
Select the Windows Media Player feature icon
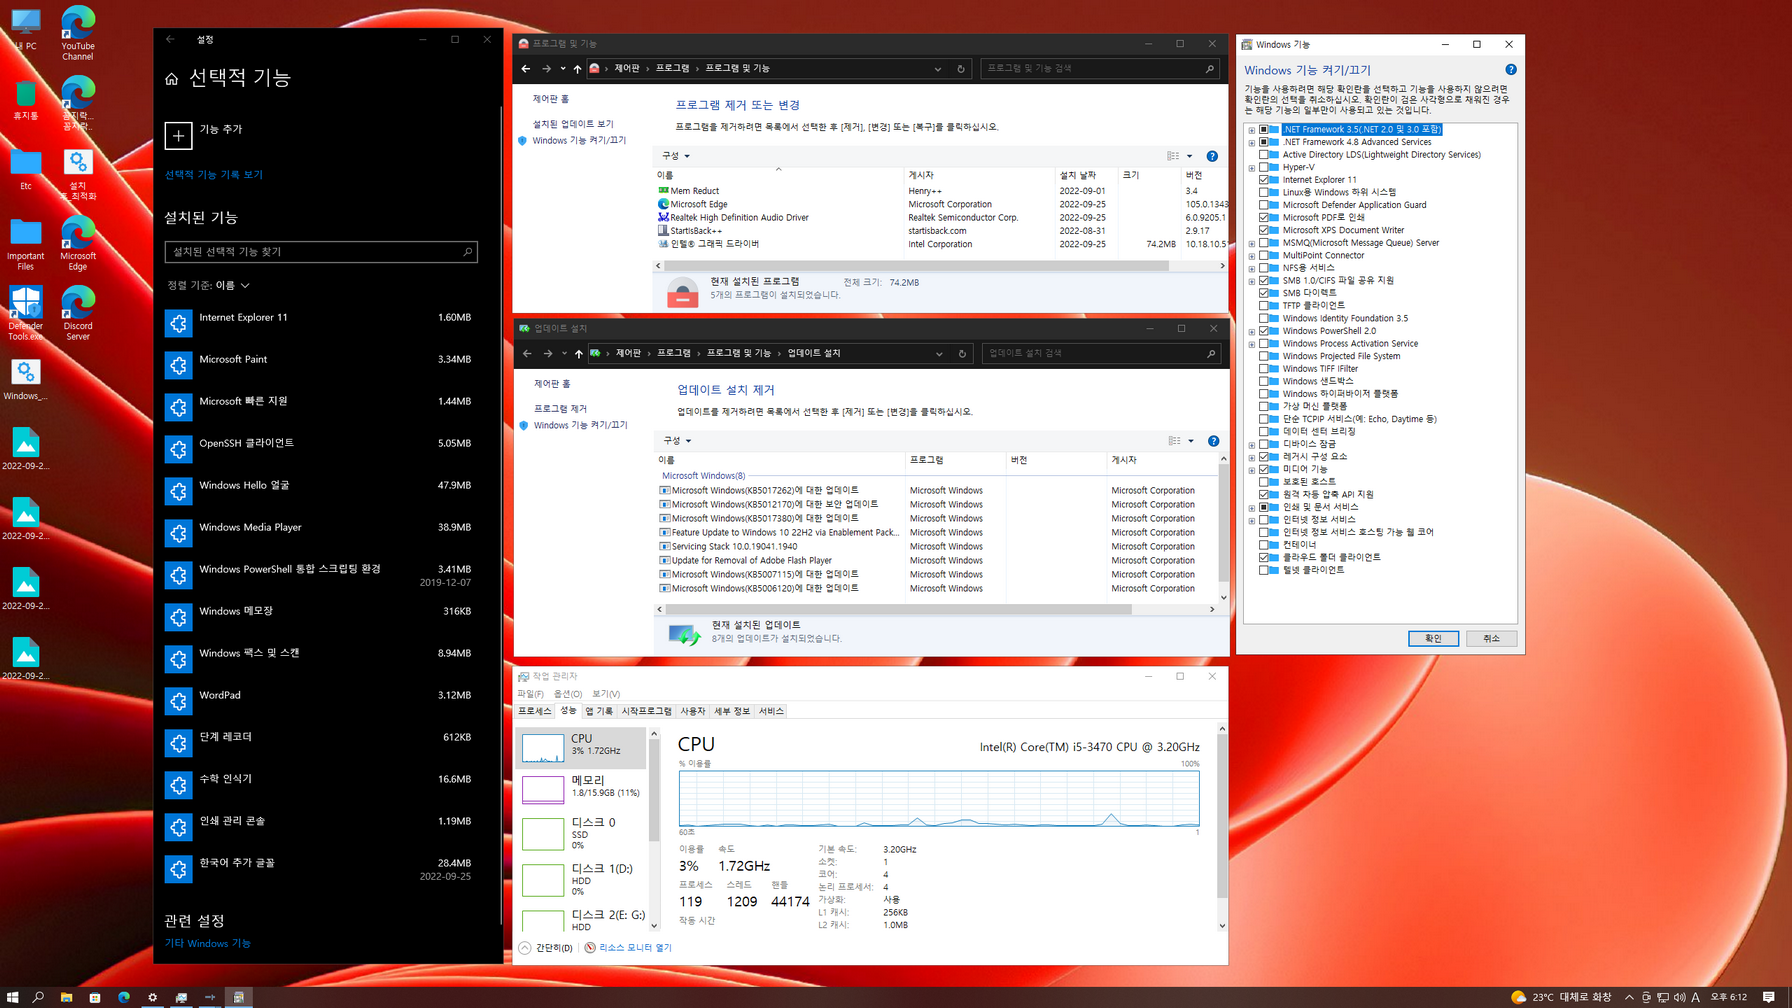178,533
